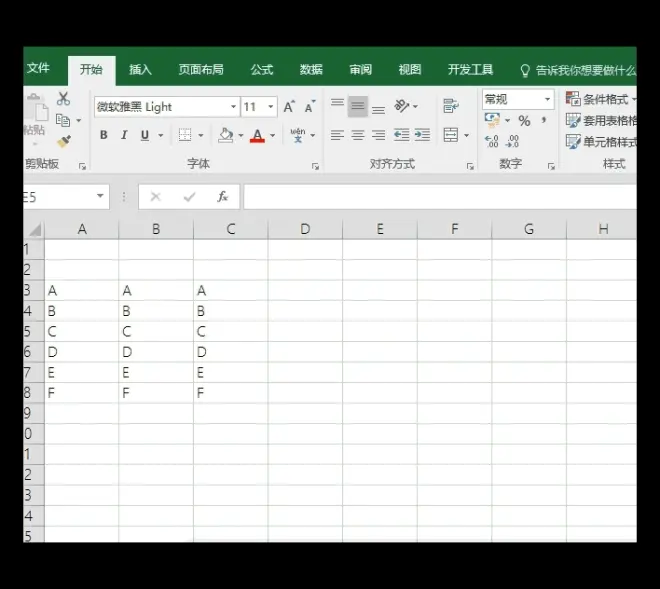Open the 文件 menu button
This screenshot has width=660, height=589.
pyautogui.click(x=38, y=69)
